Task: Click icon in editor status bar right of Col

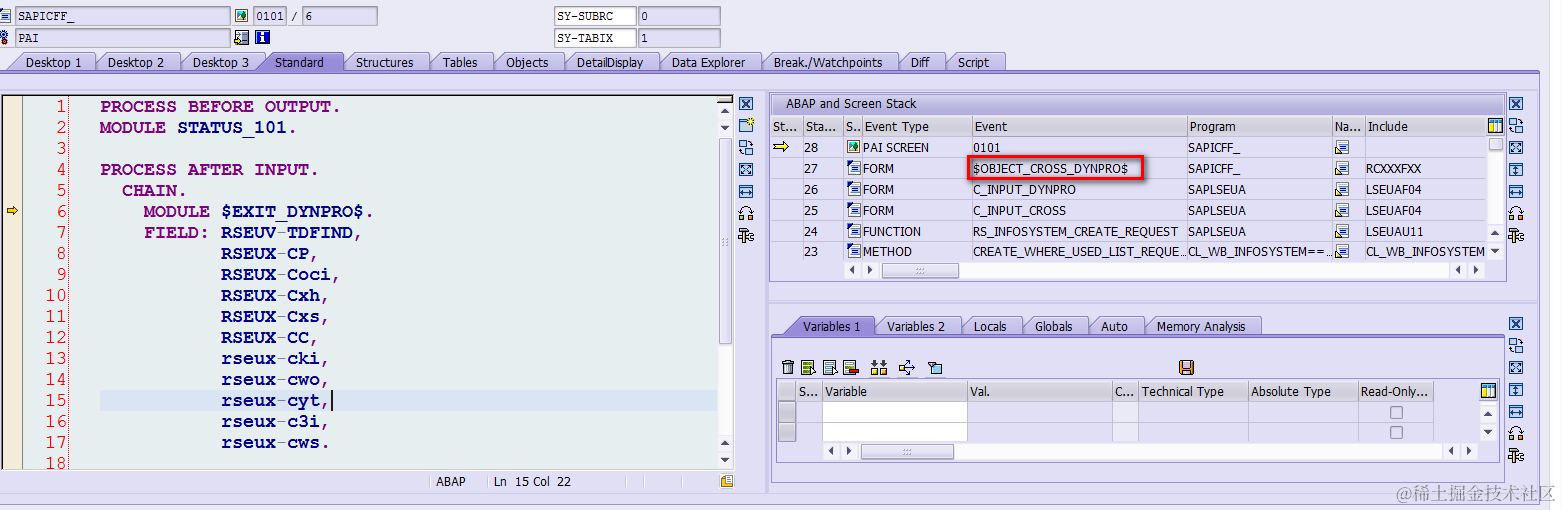Action: (x=727, y=481)
